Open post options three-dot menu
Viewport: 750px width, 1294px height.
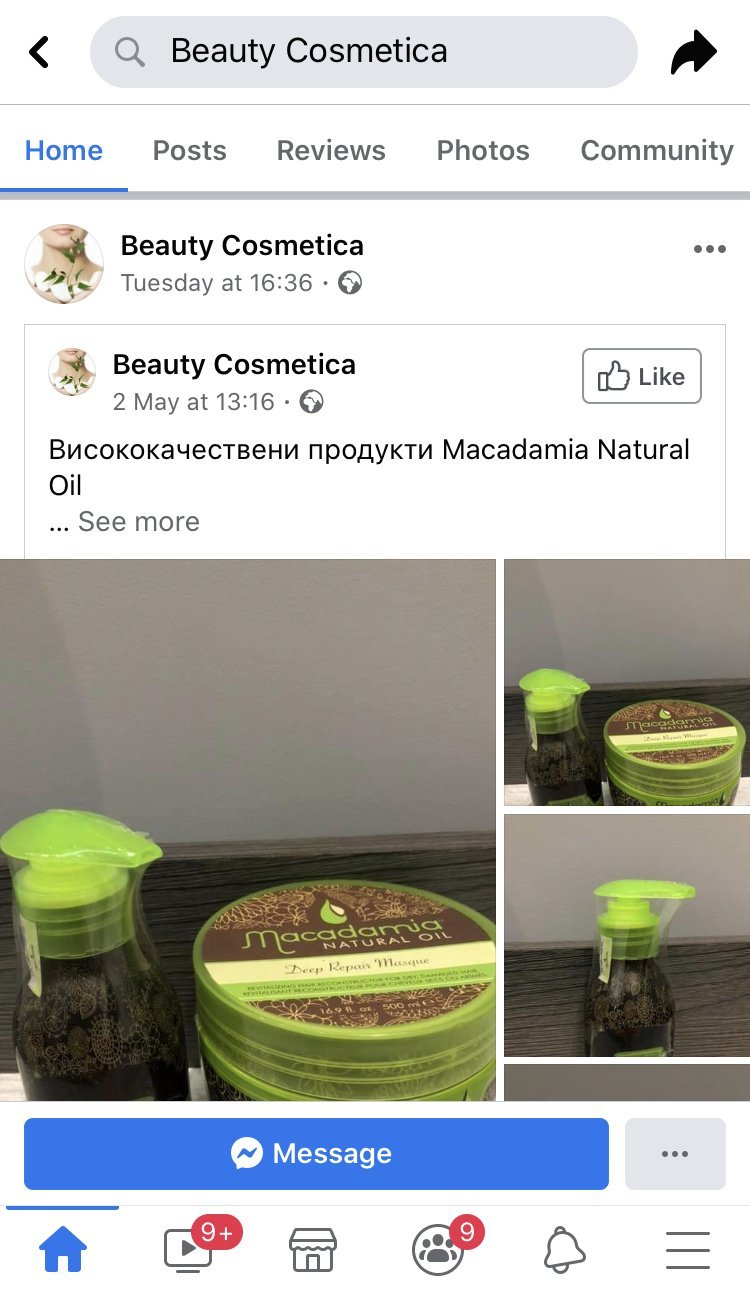coord(710,249)
